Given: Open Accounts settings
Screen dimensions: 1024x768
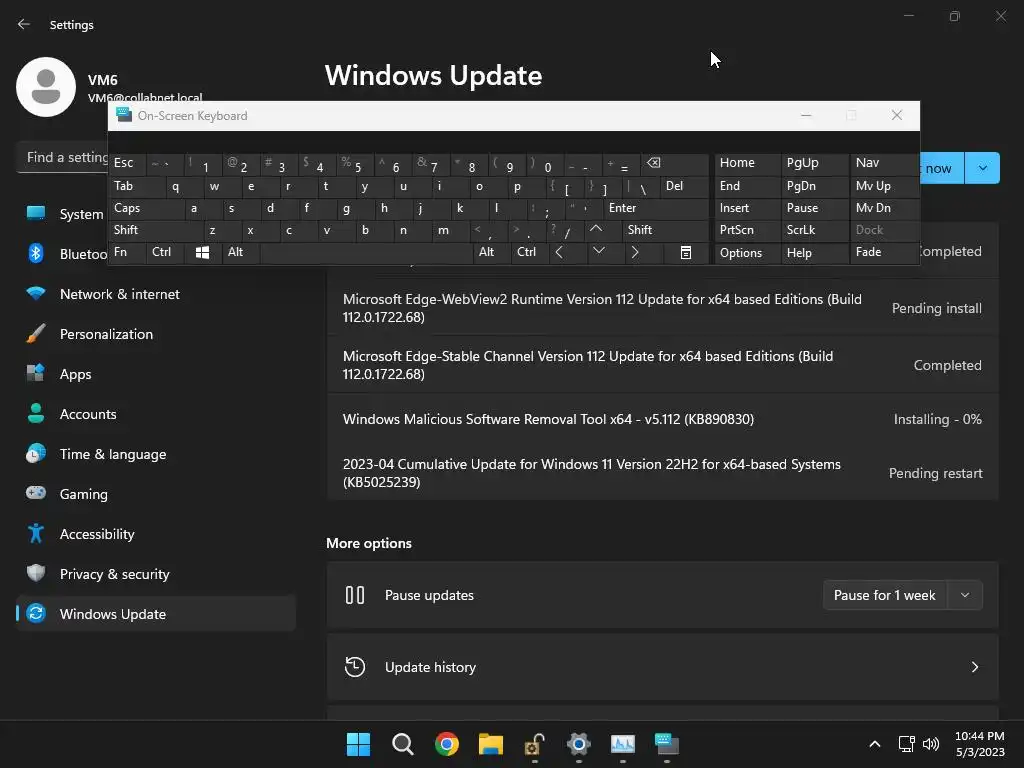Looking at the screenshot, I should [x=155, y=414].
